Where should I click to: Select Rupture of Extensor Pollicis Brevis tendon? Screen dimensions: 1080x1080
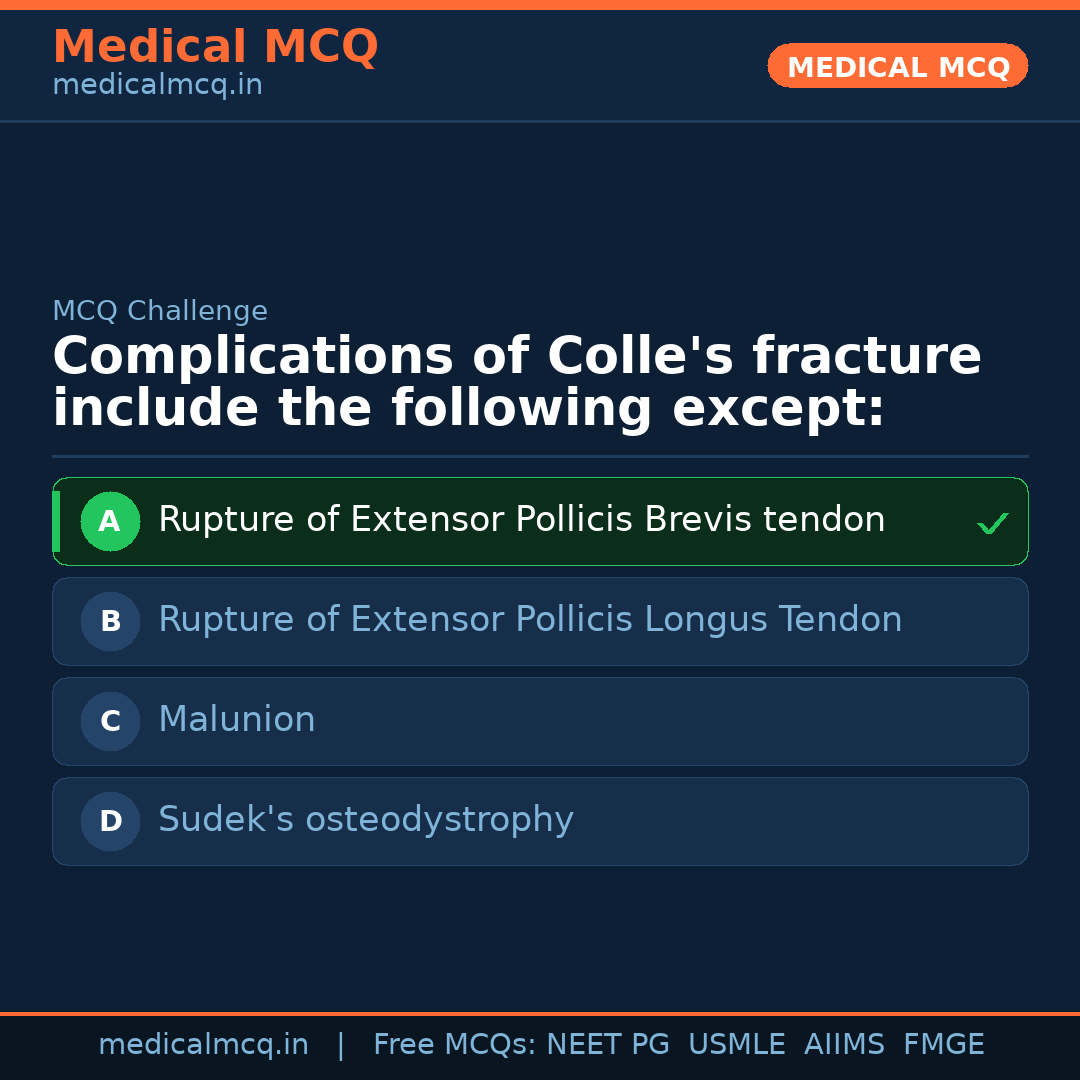click(x=521, y=520)
